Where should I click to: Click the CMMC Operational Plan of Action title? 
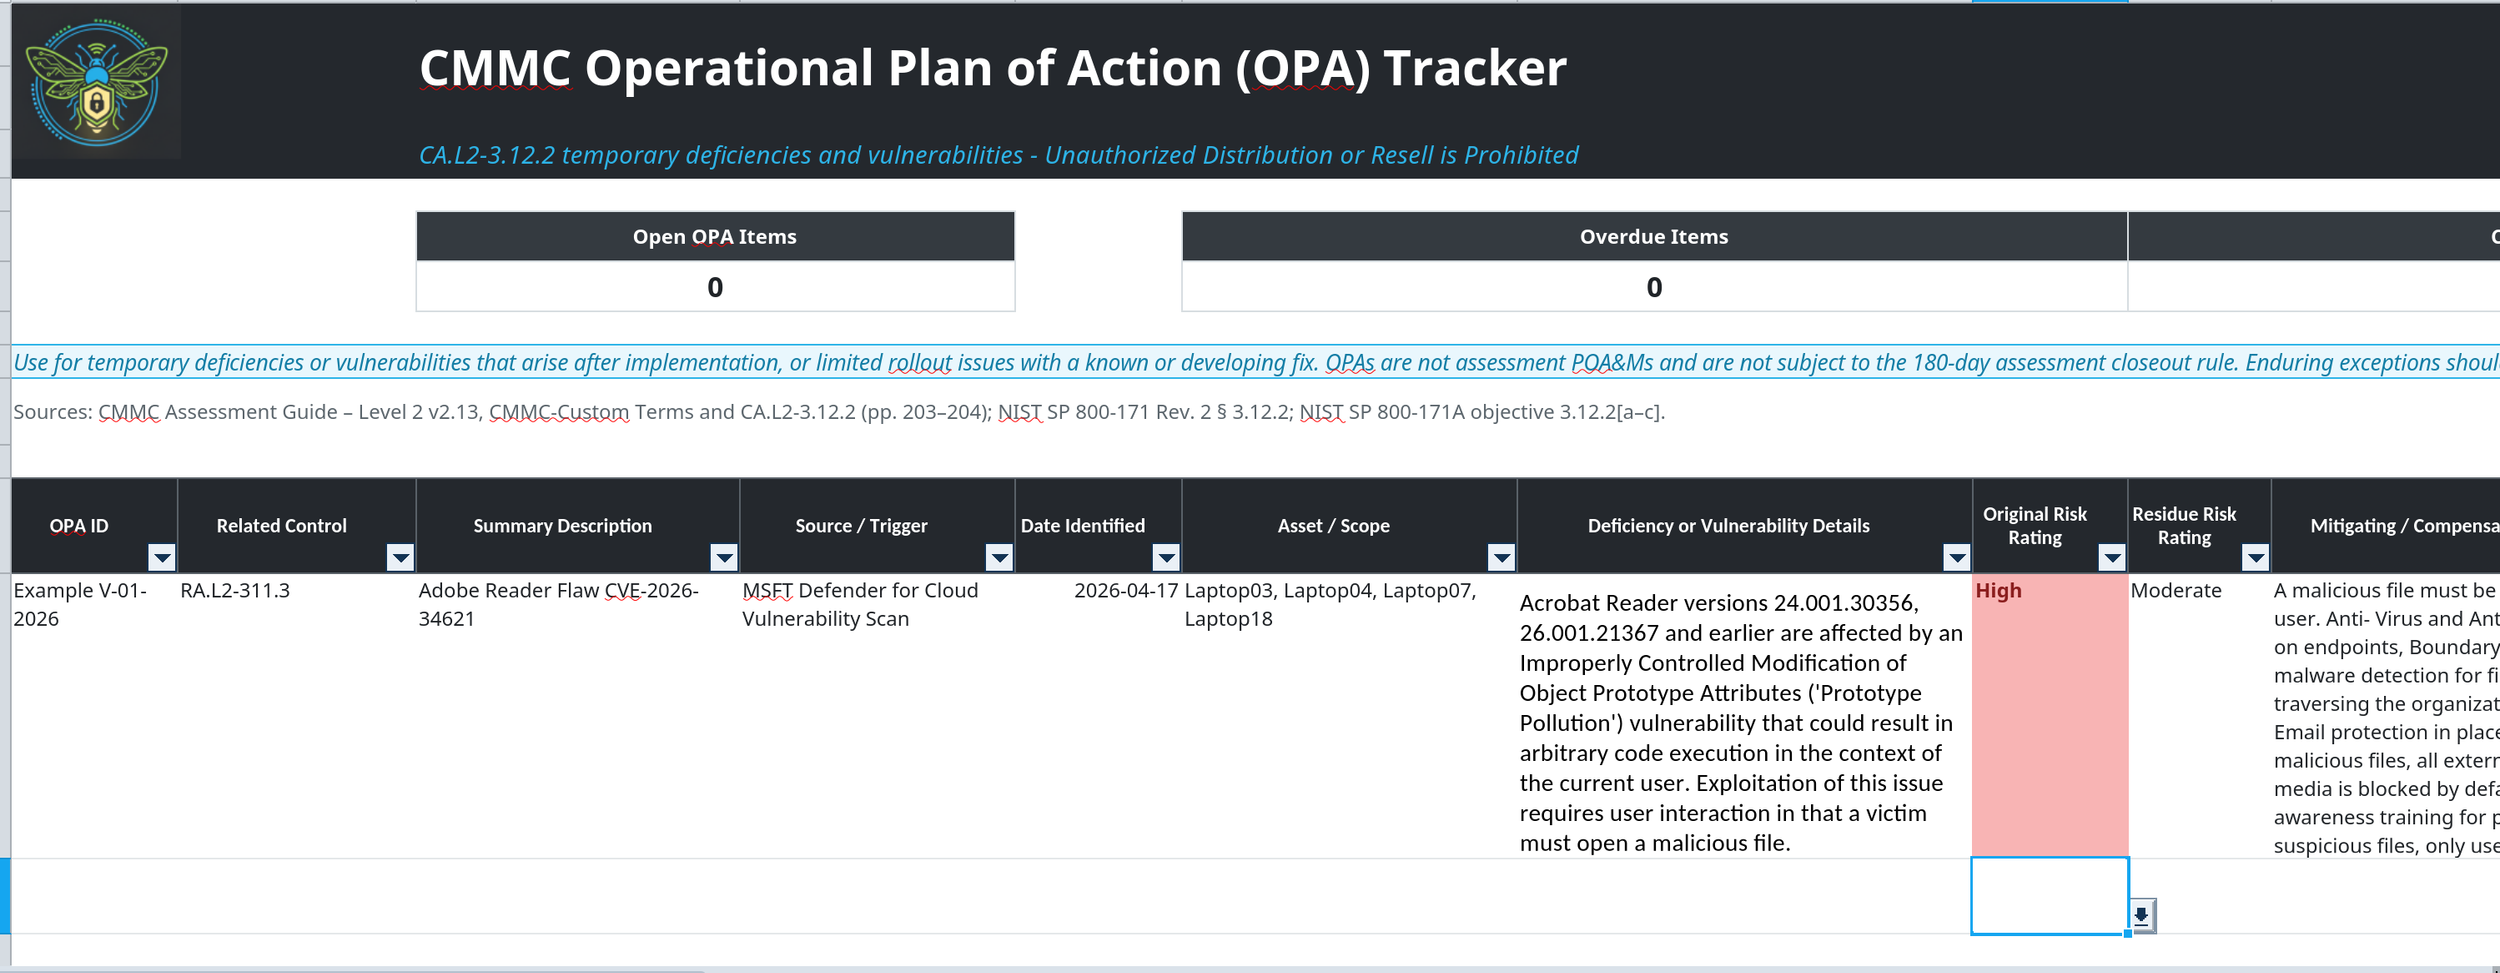(992, 68)
